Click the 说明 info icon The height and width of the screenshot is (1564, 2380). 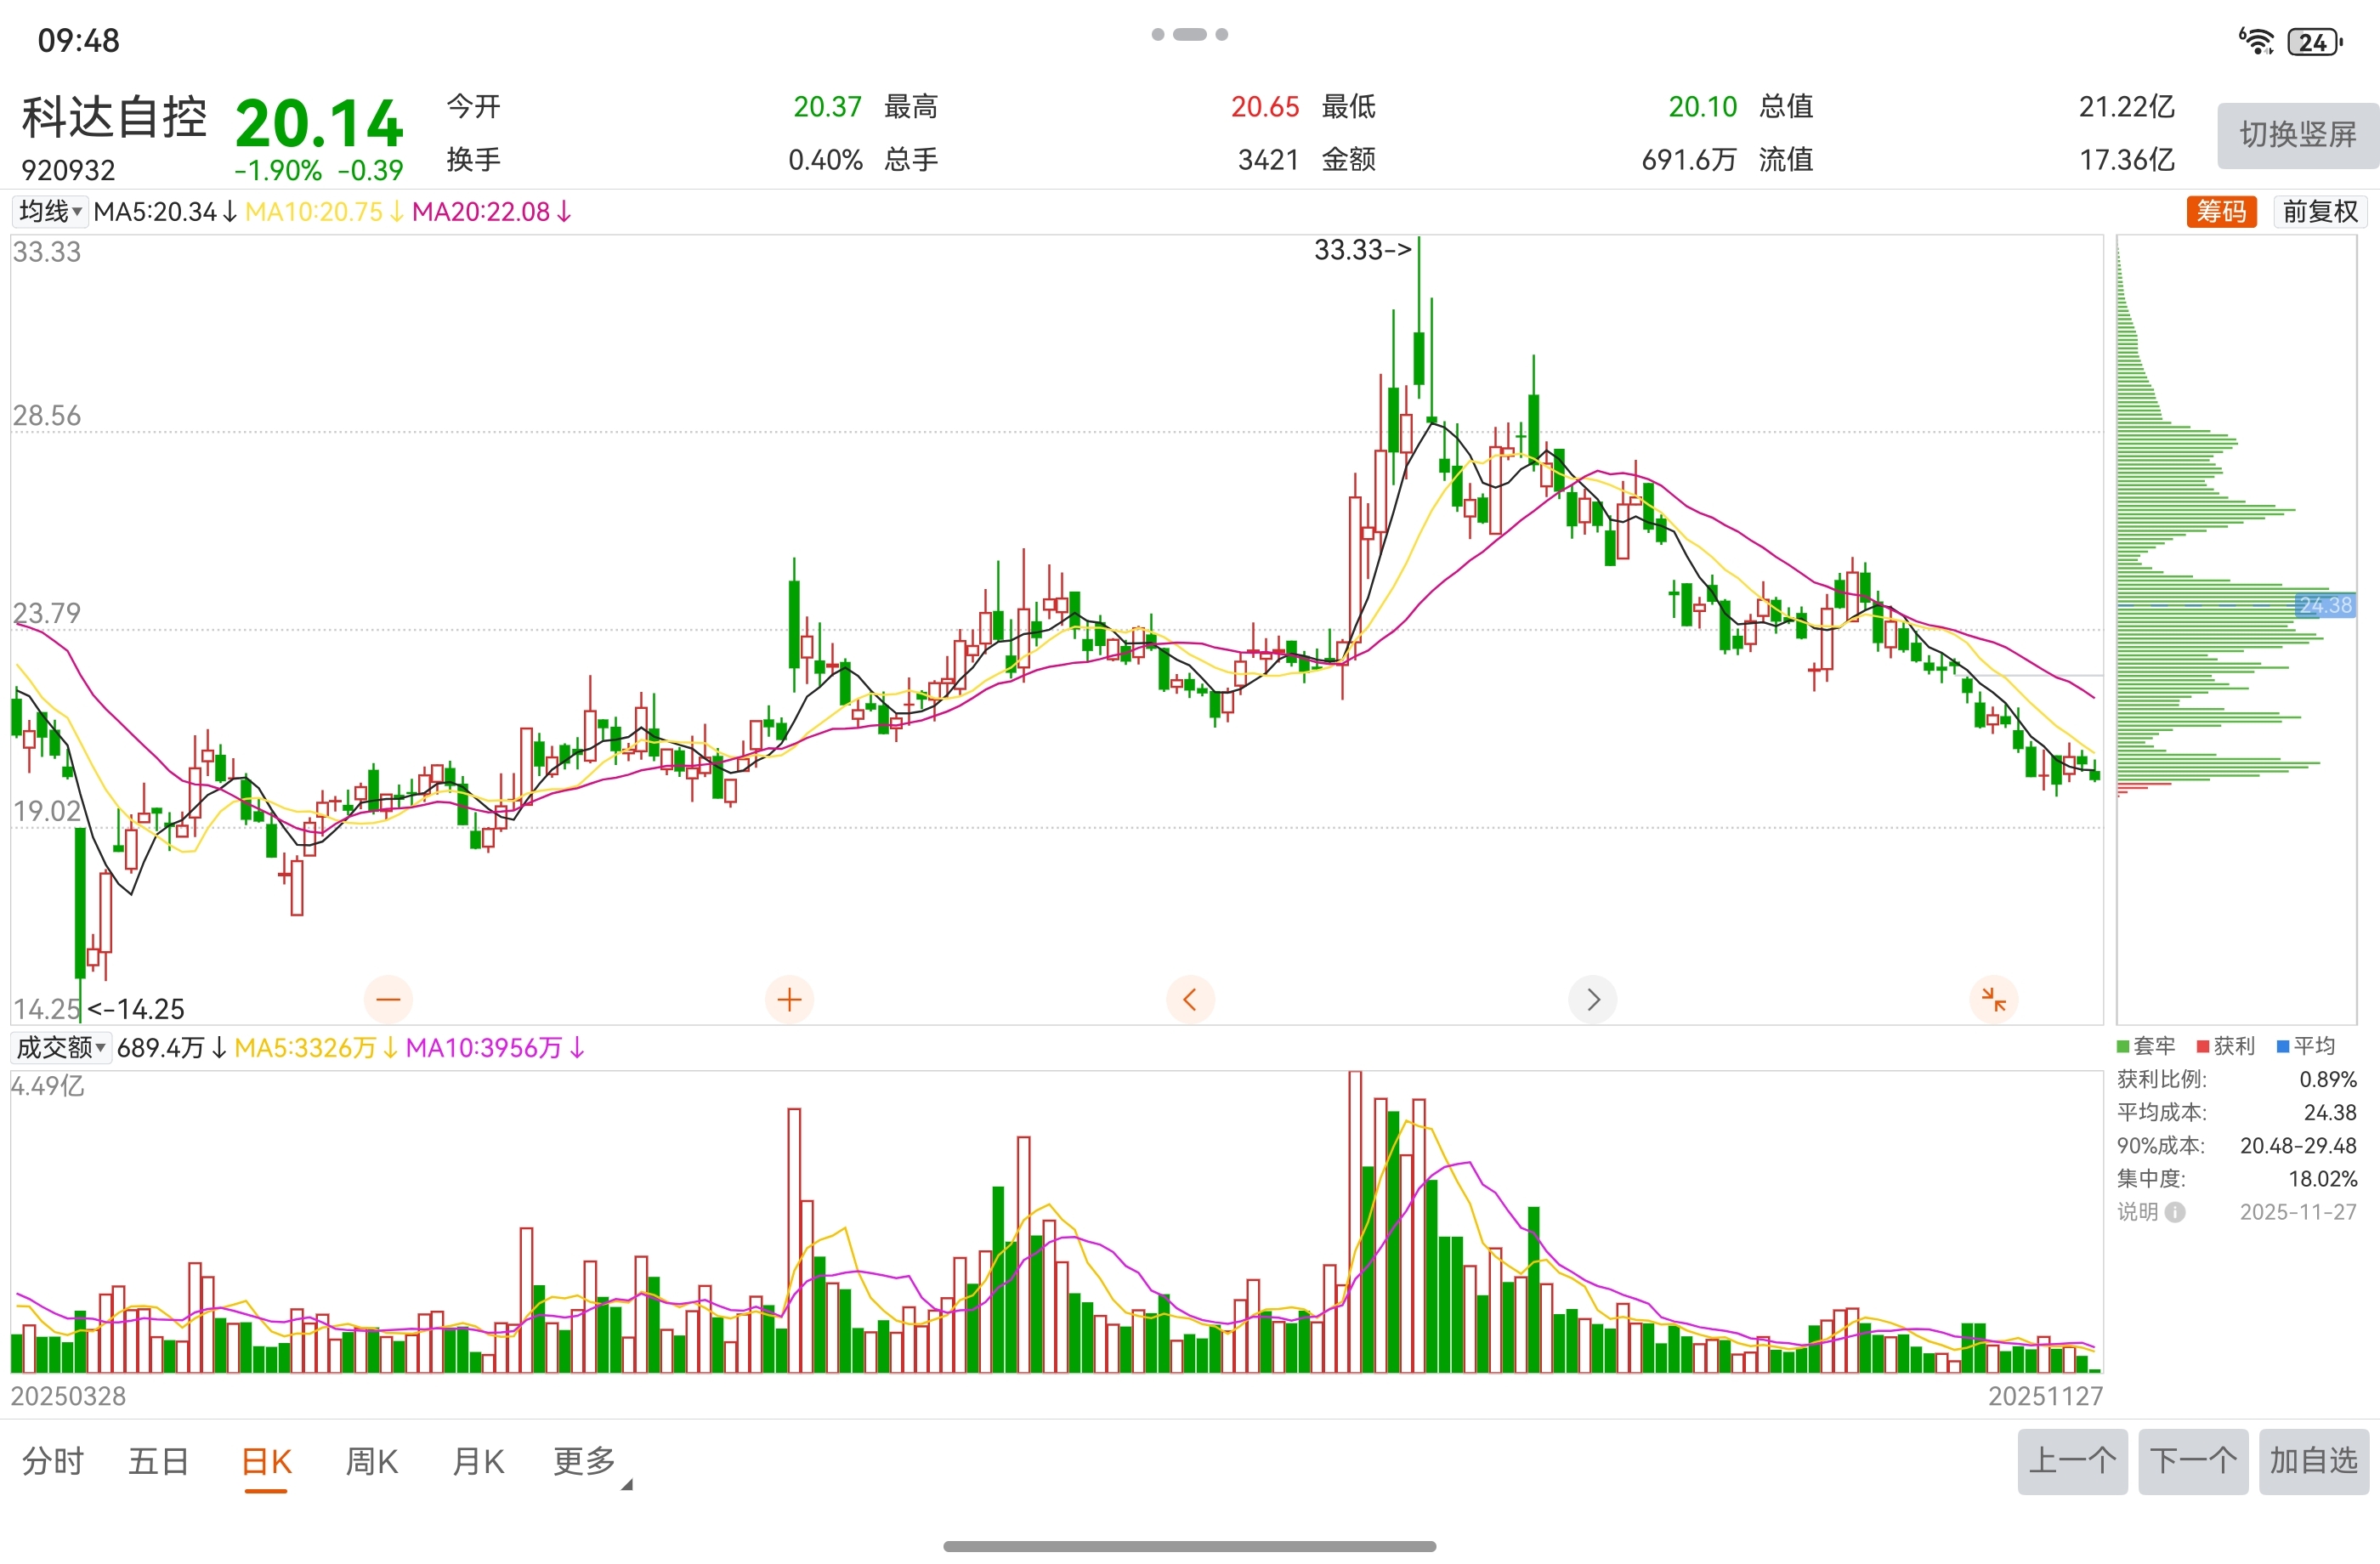coord(2175,1212)
